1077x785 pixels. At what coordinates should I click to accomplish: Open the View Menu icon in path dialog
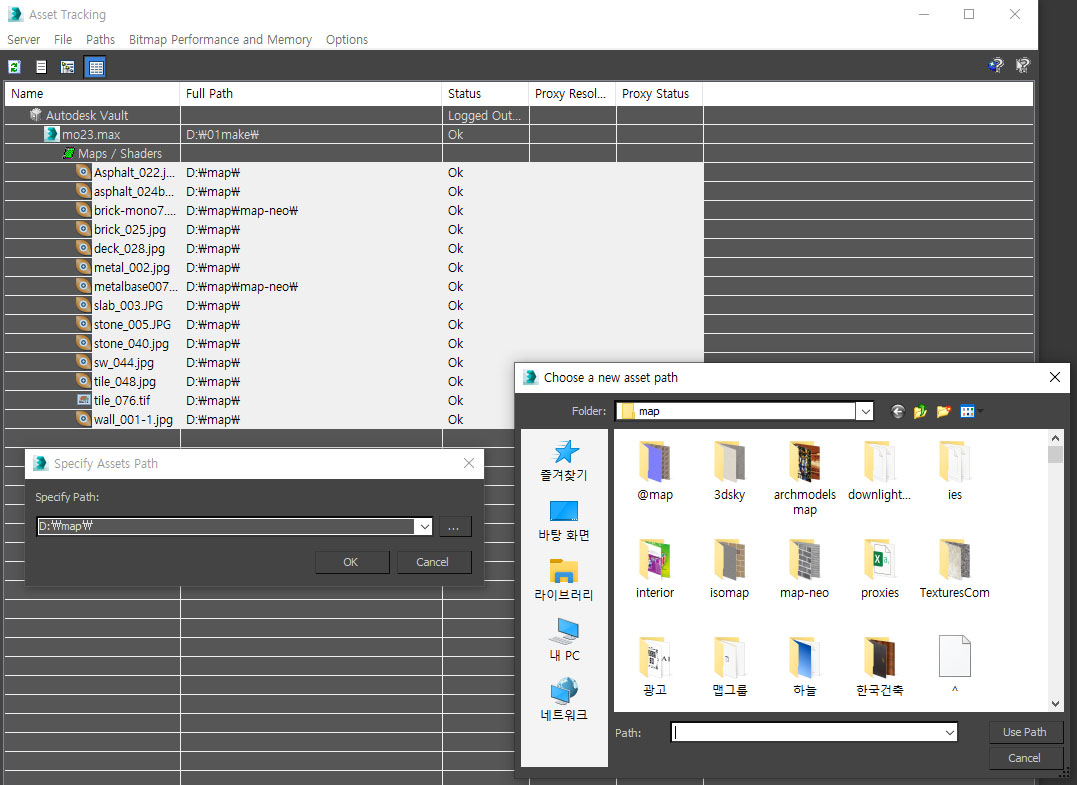(969, 411)
